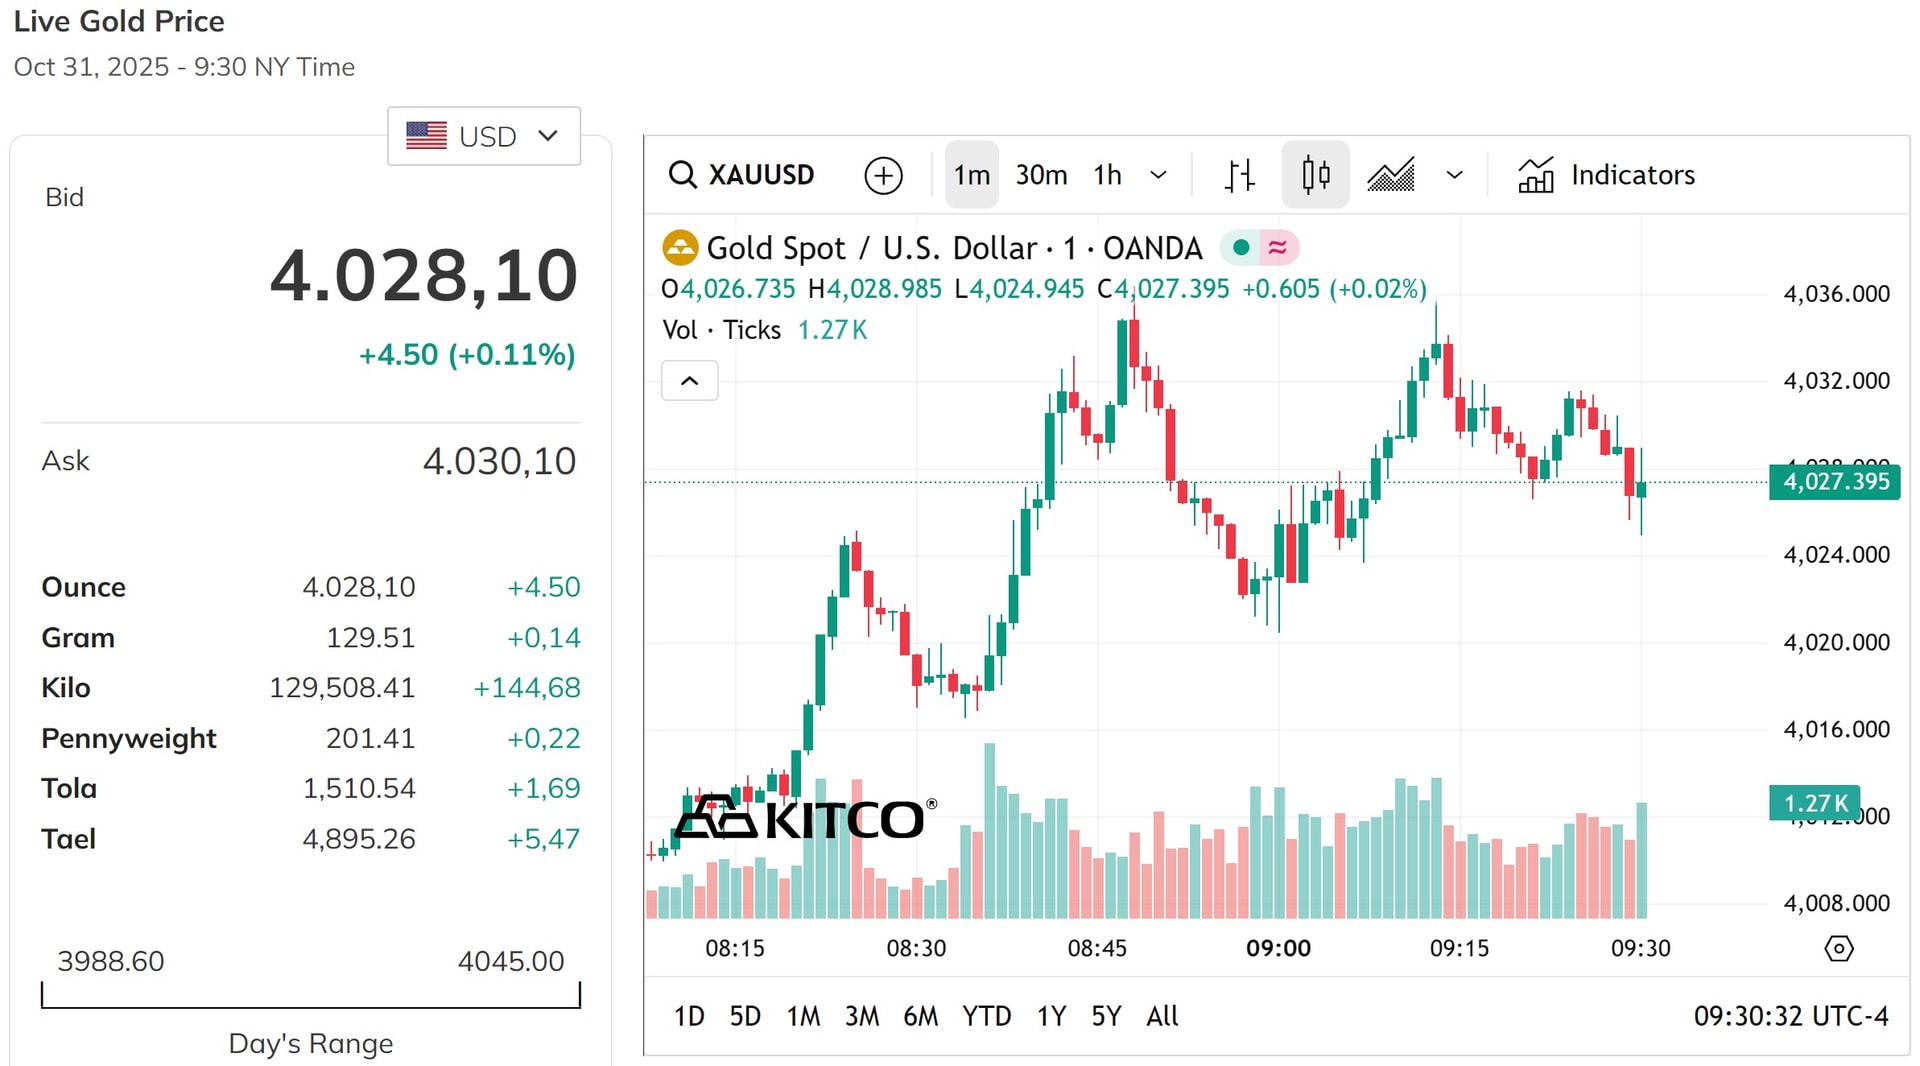The height and width of the screenshot is (1066, 1920).
Task: Open chart settings hexagon gear icon
Action: 1838,948
